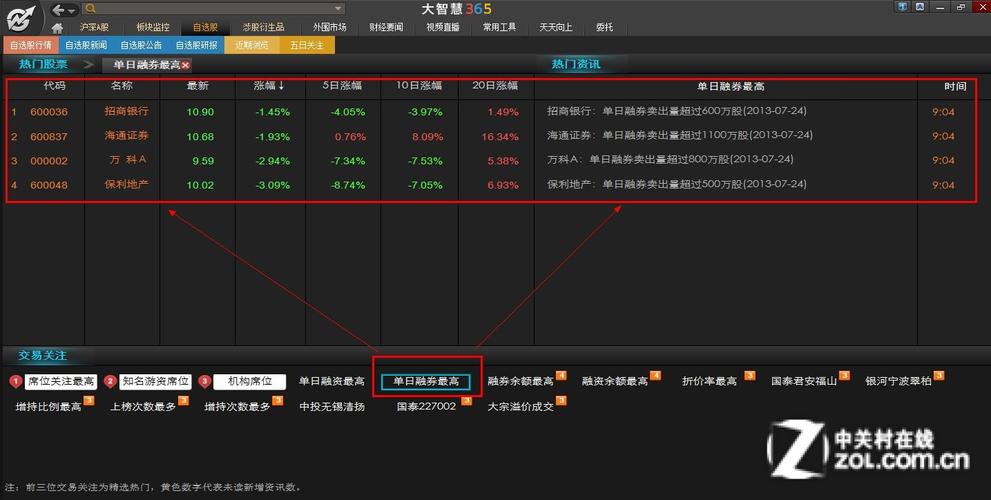The height and width of the screenshot is (500, 991).
Task: Select the 上榜次数最多 filter
Action: click(143, 406)
